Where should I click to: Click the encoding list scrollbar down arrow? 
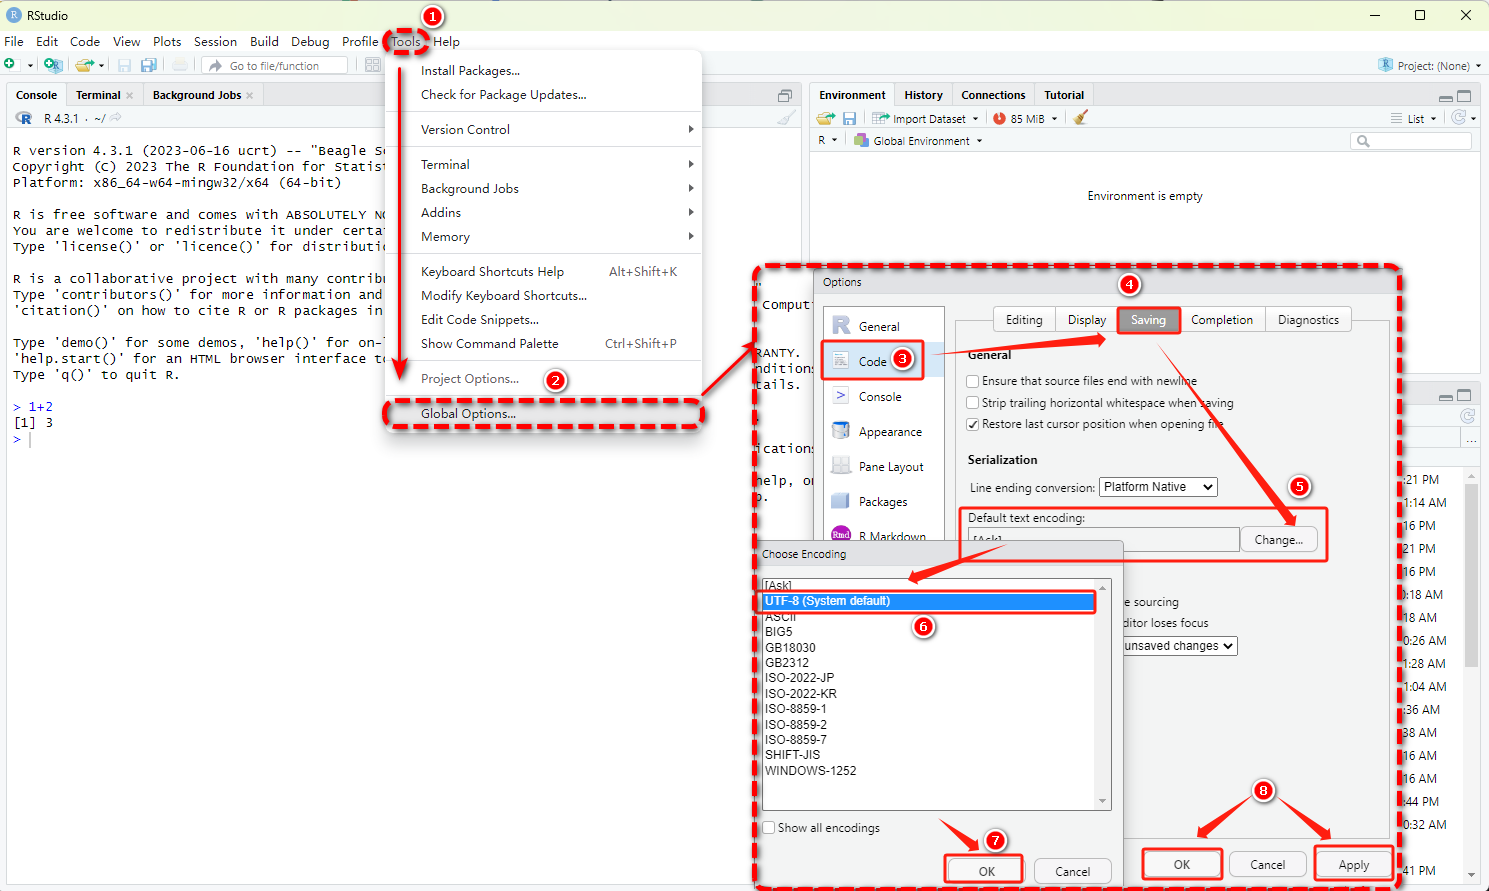tap(1103, 801)
